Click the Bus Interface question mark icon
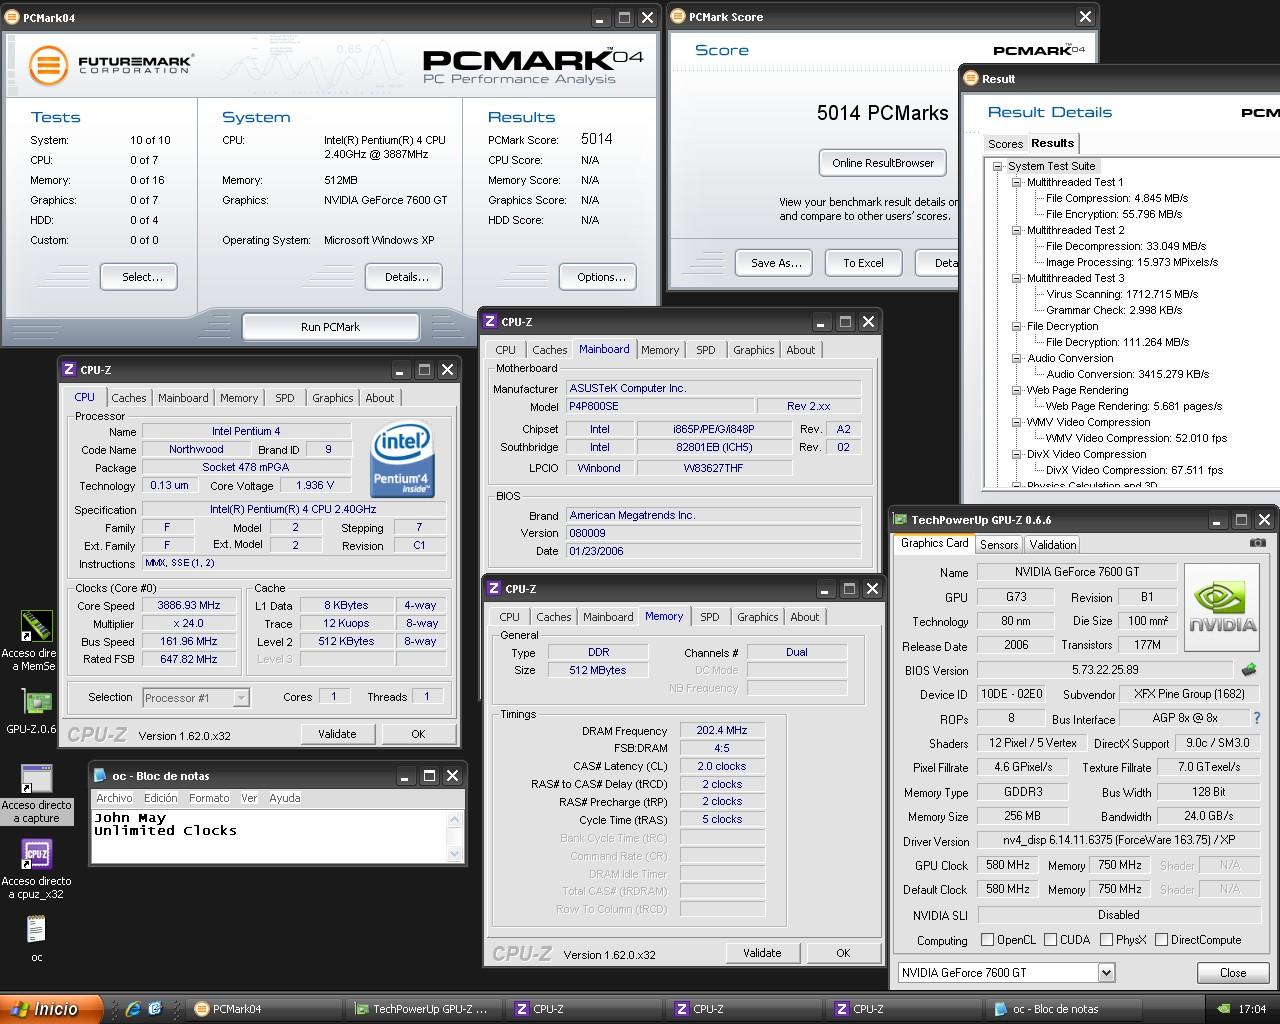 point(1257,718)
